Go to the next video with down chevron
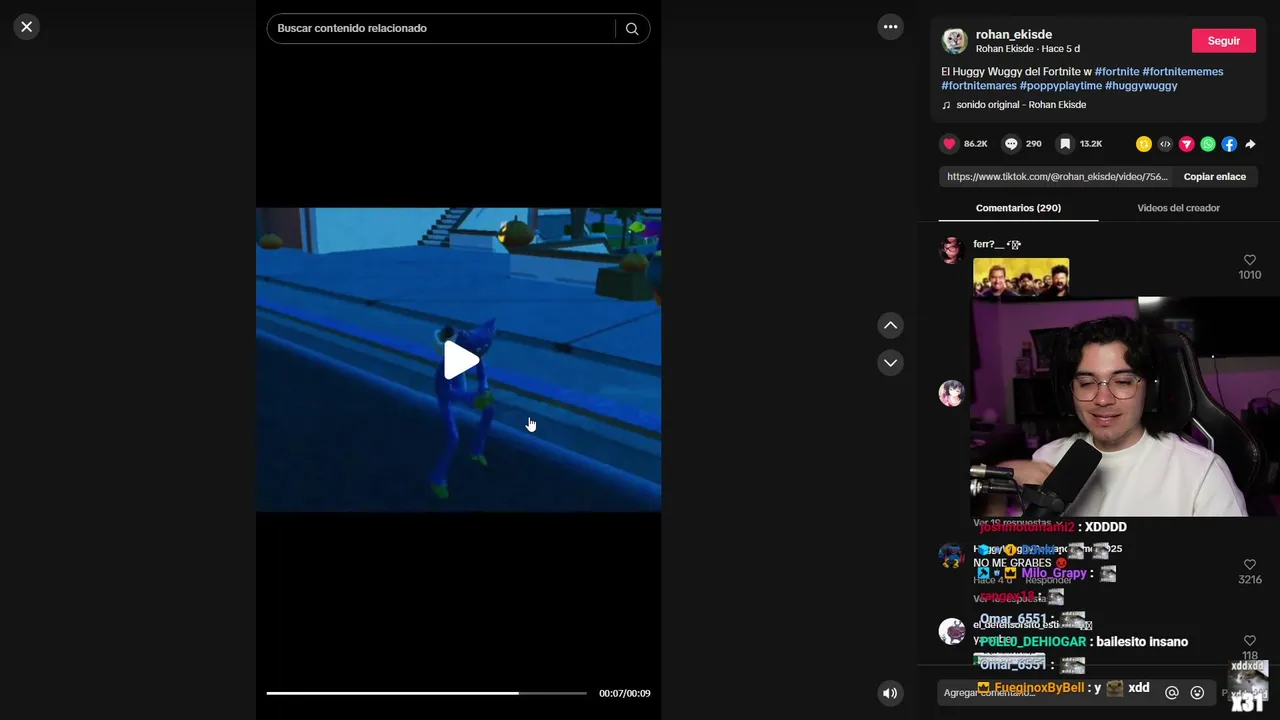Image resolution: width=1280 pixels, height=720 pixels. click(x=890, y=362)
